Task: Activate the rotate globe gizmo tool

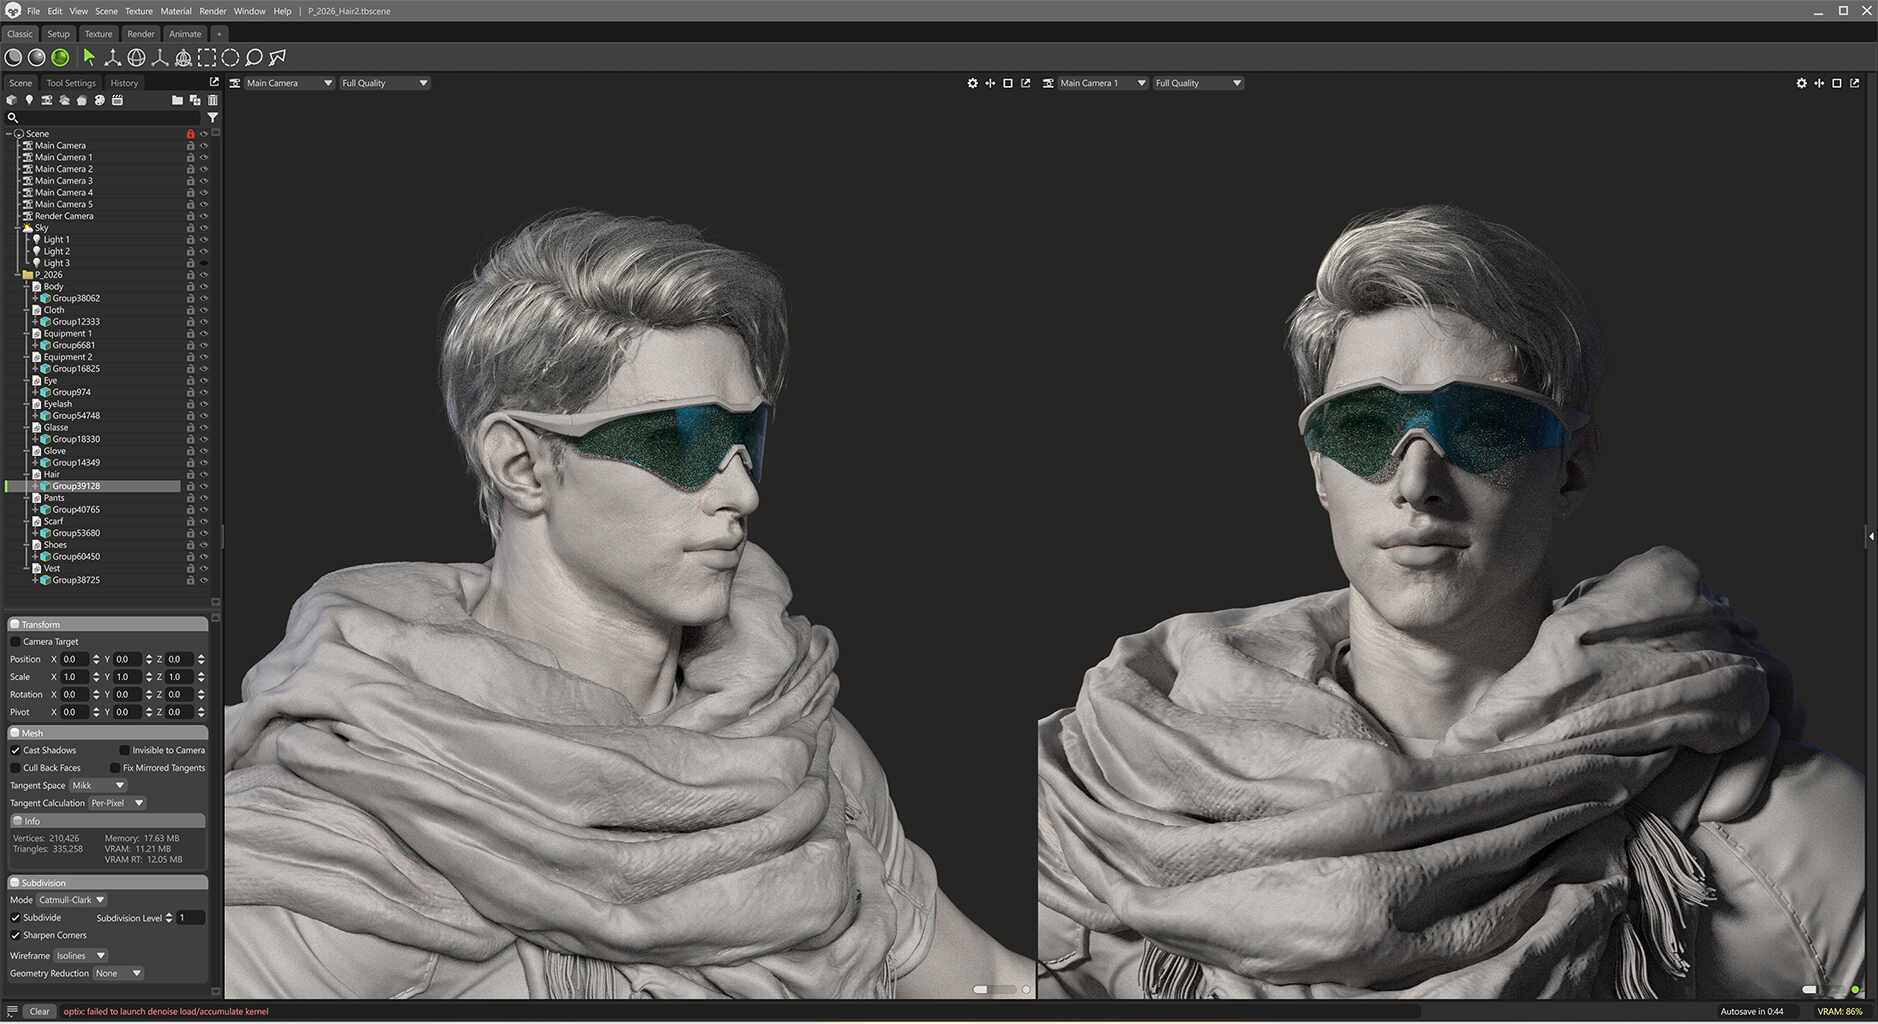Action: tap(136, 58)
